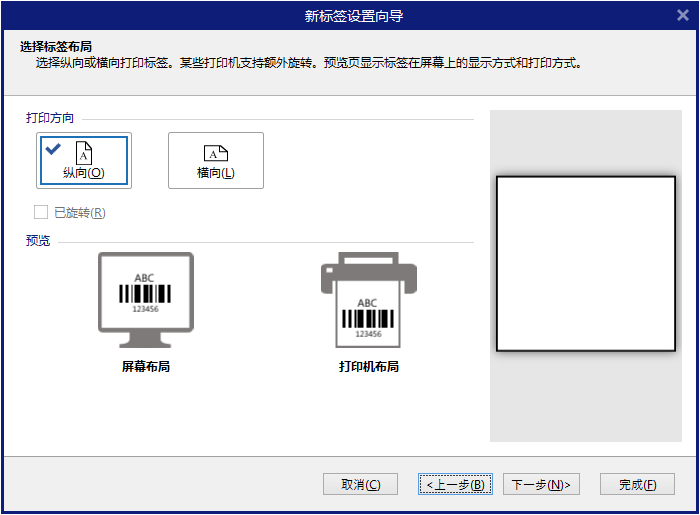Cancel the wizard with 取消

tap(360, 485)
